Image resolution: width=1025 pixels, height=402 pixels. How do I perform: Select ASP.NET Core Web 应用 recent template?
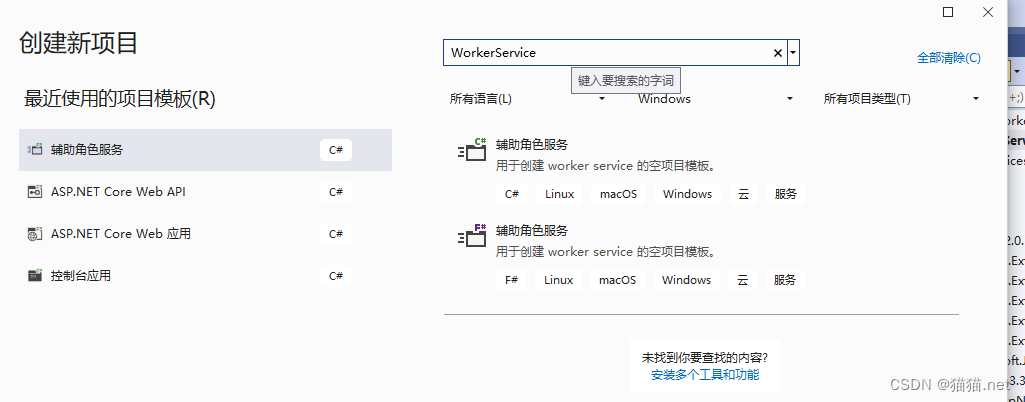[x=205, y=234]
